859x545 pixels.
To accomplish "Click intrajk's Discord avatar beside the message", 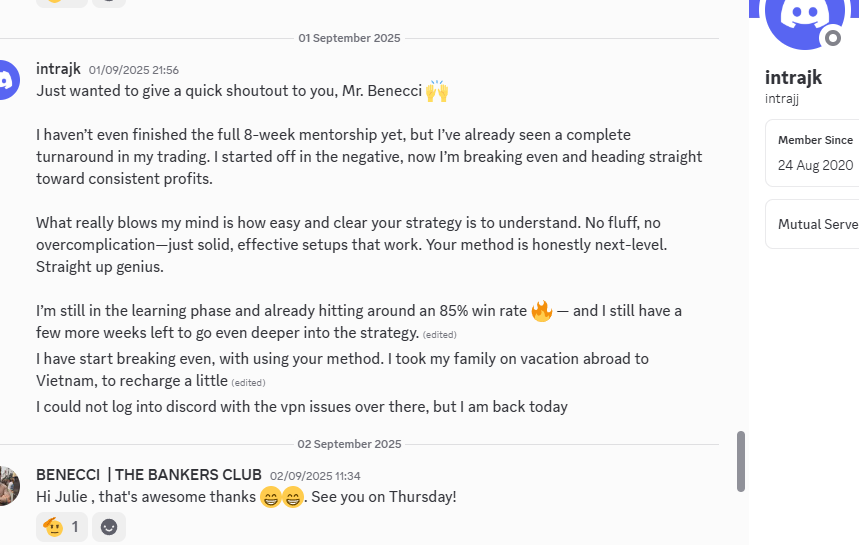I will coord(6,80).
